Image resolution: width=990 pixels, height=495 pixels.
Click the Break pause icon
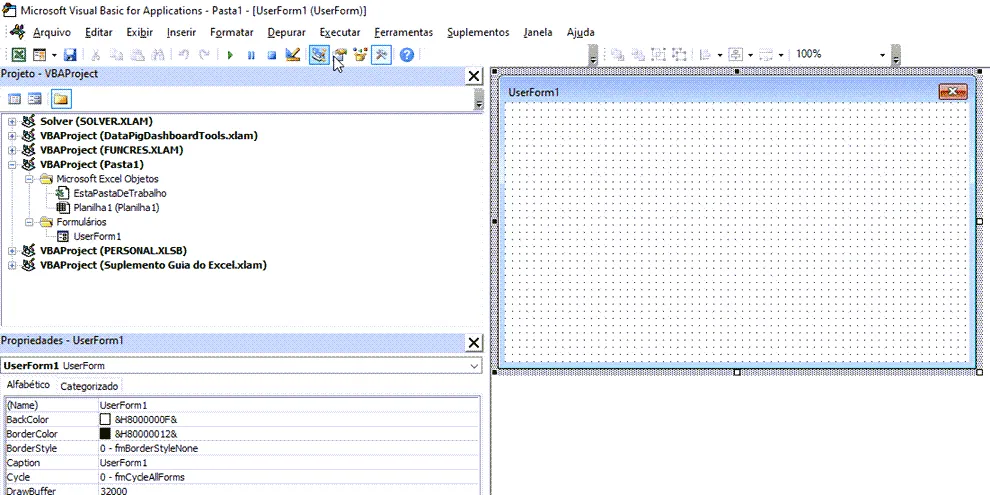tap(251, 55)
